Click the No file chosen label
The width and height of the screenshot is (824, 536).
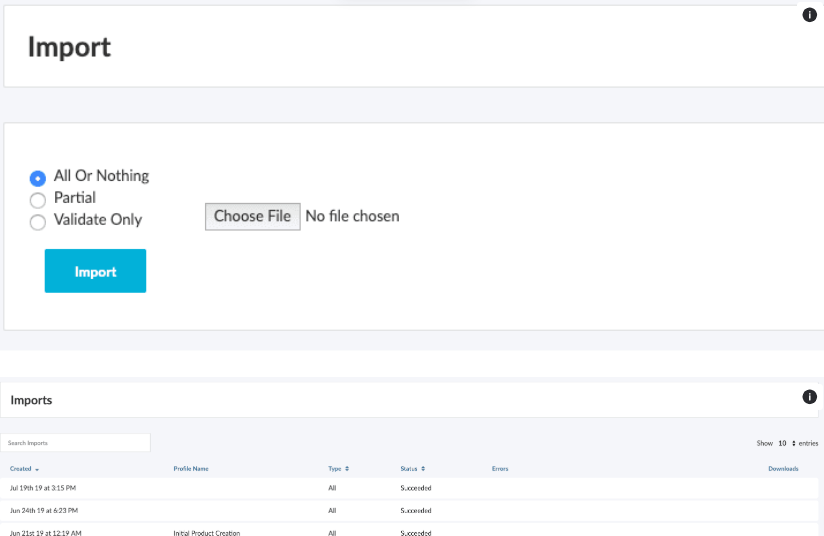tap(352, 216)
